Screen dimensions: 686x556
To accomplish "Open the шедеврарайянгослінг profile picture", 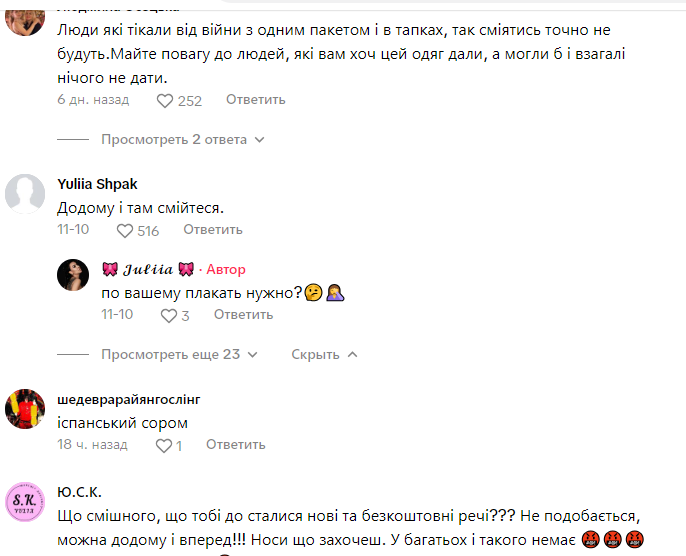I will point(25,409).
